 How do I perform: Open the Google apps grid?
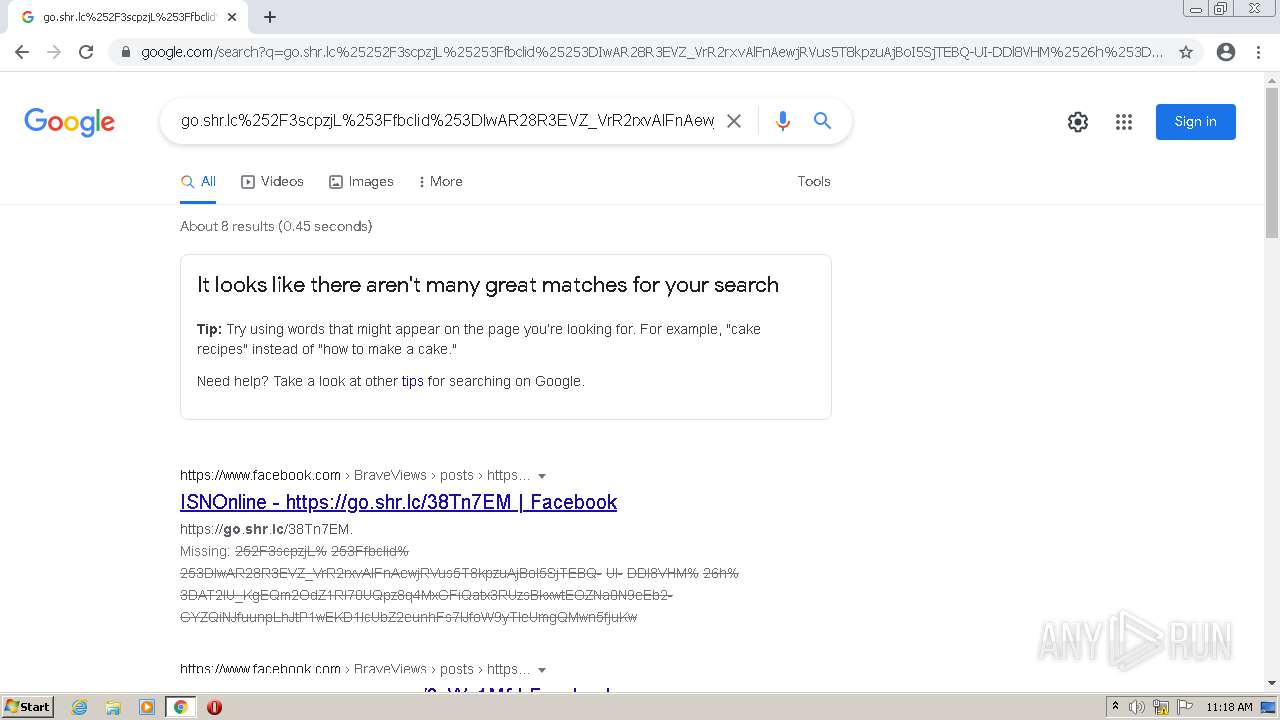coord(1124,122)
